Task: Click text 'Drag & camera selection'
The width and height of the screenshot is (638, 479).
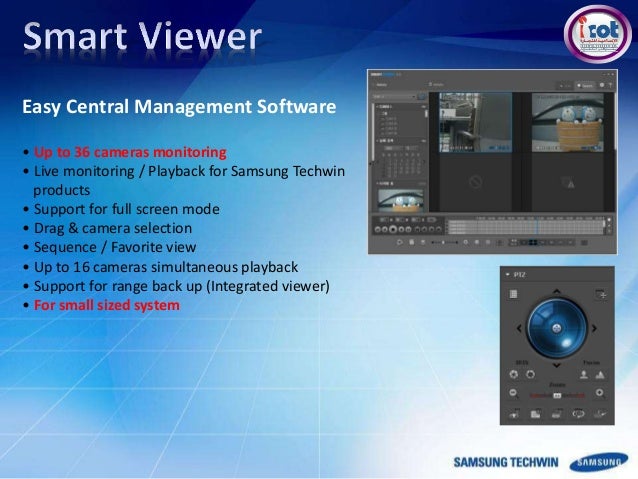Action: coord(113,228)
